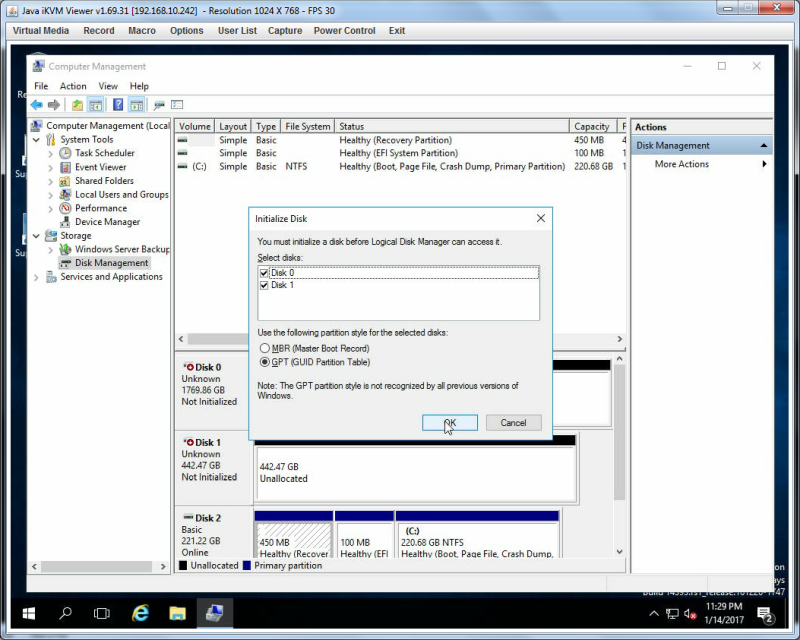Collapse the System Tools tree node

[x=36, y=140]
